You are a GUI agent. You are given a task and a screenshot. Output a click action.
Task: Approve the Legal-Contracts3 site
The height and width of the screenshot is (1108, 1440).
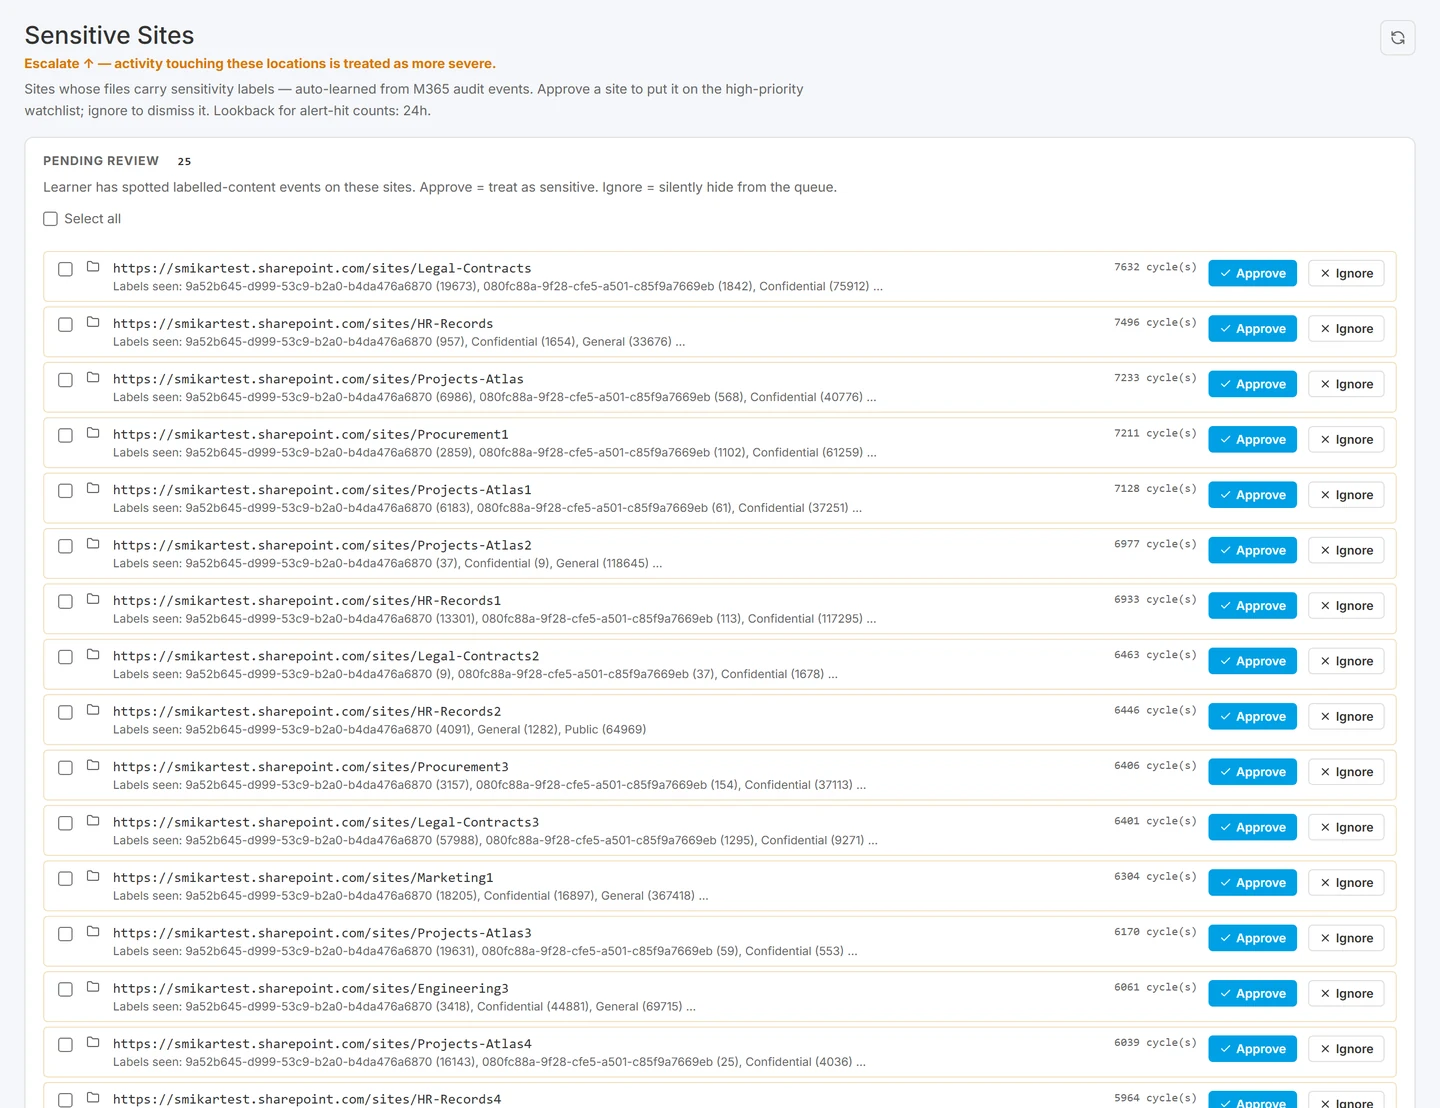[1252, 827]
